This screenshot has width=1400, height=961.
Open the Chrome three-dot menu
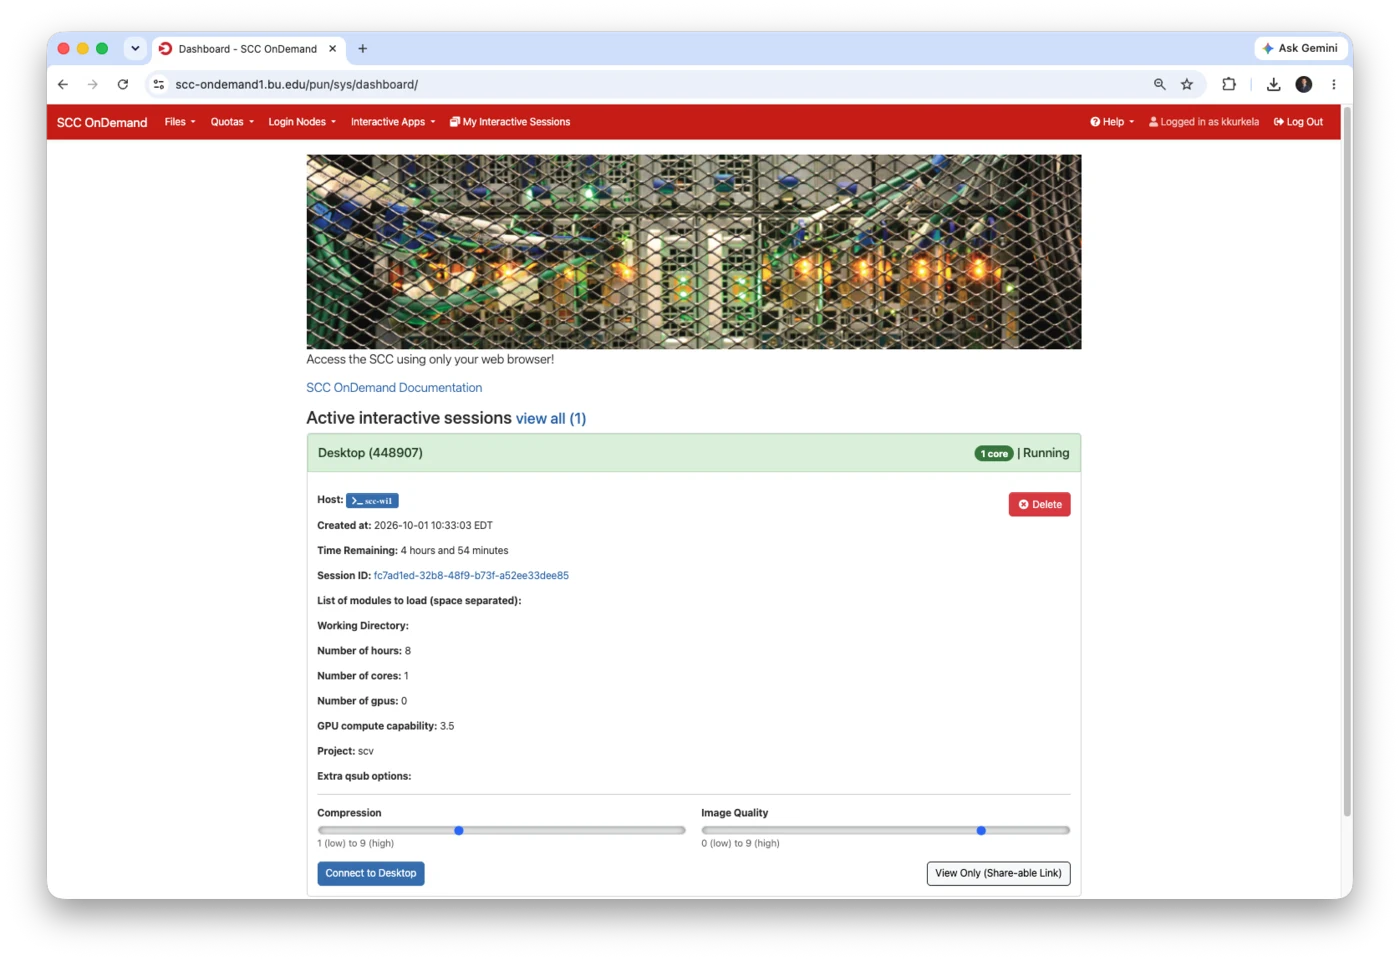(1334, 85)
